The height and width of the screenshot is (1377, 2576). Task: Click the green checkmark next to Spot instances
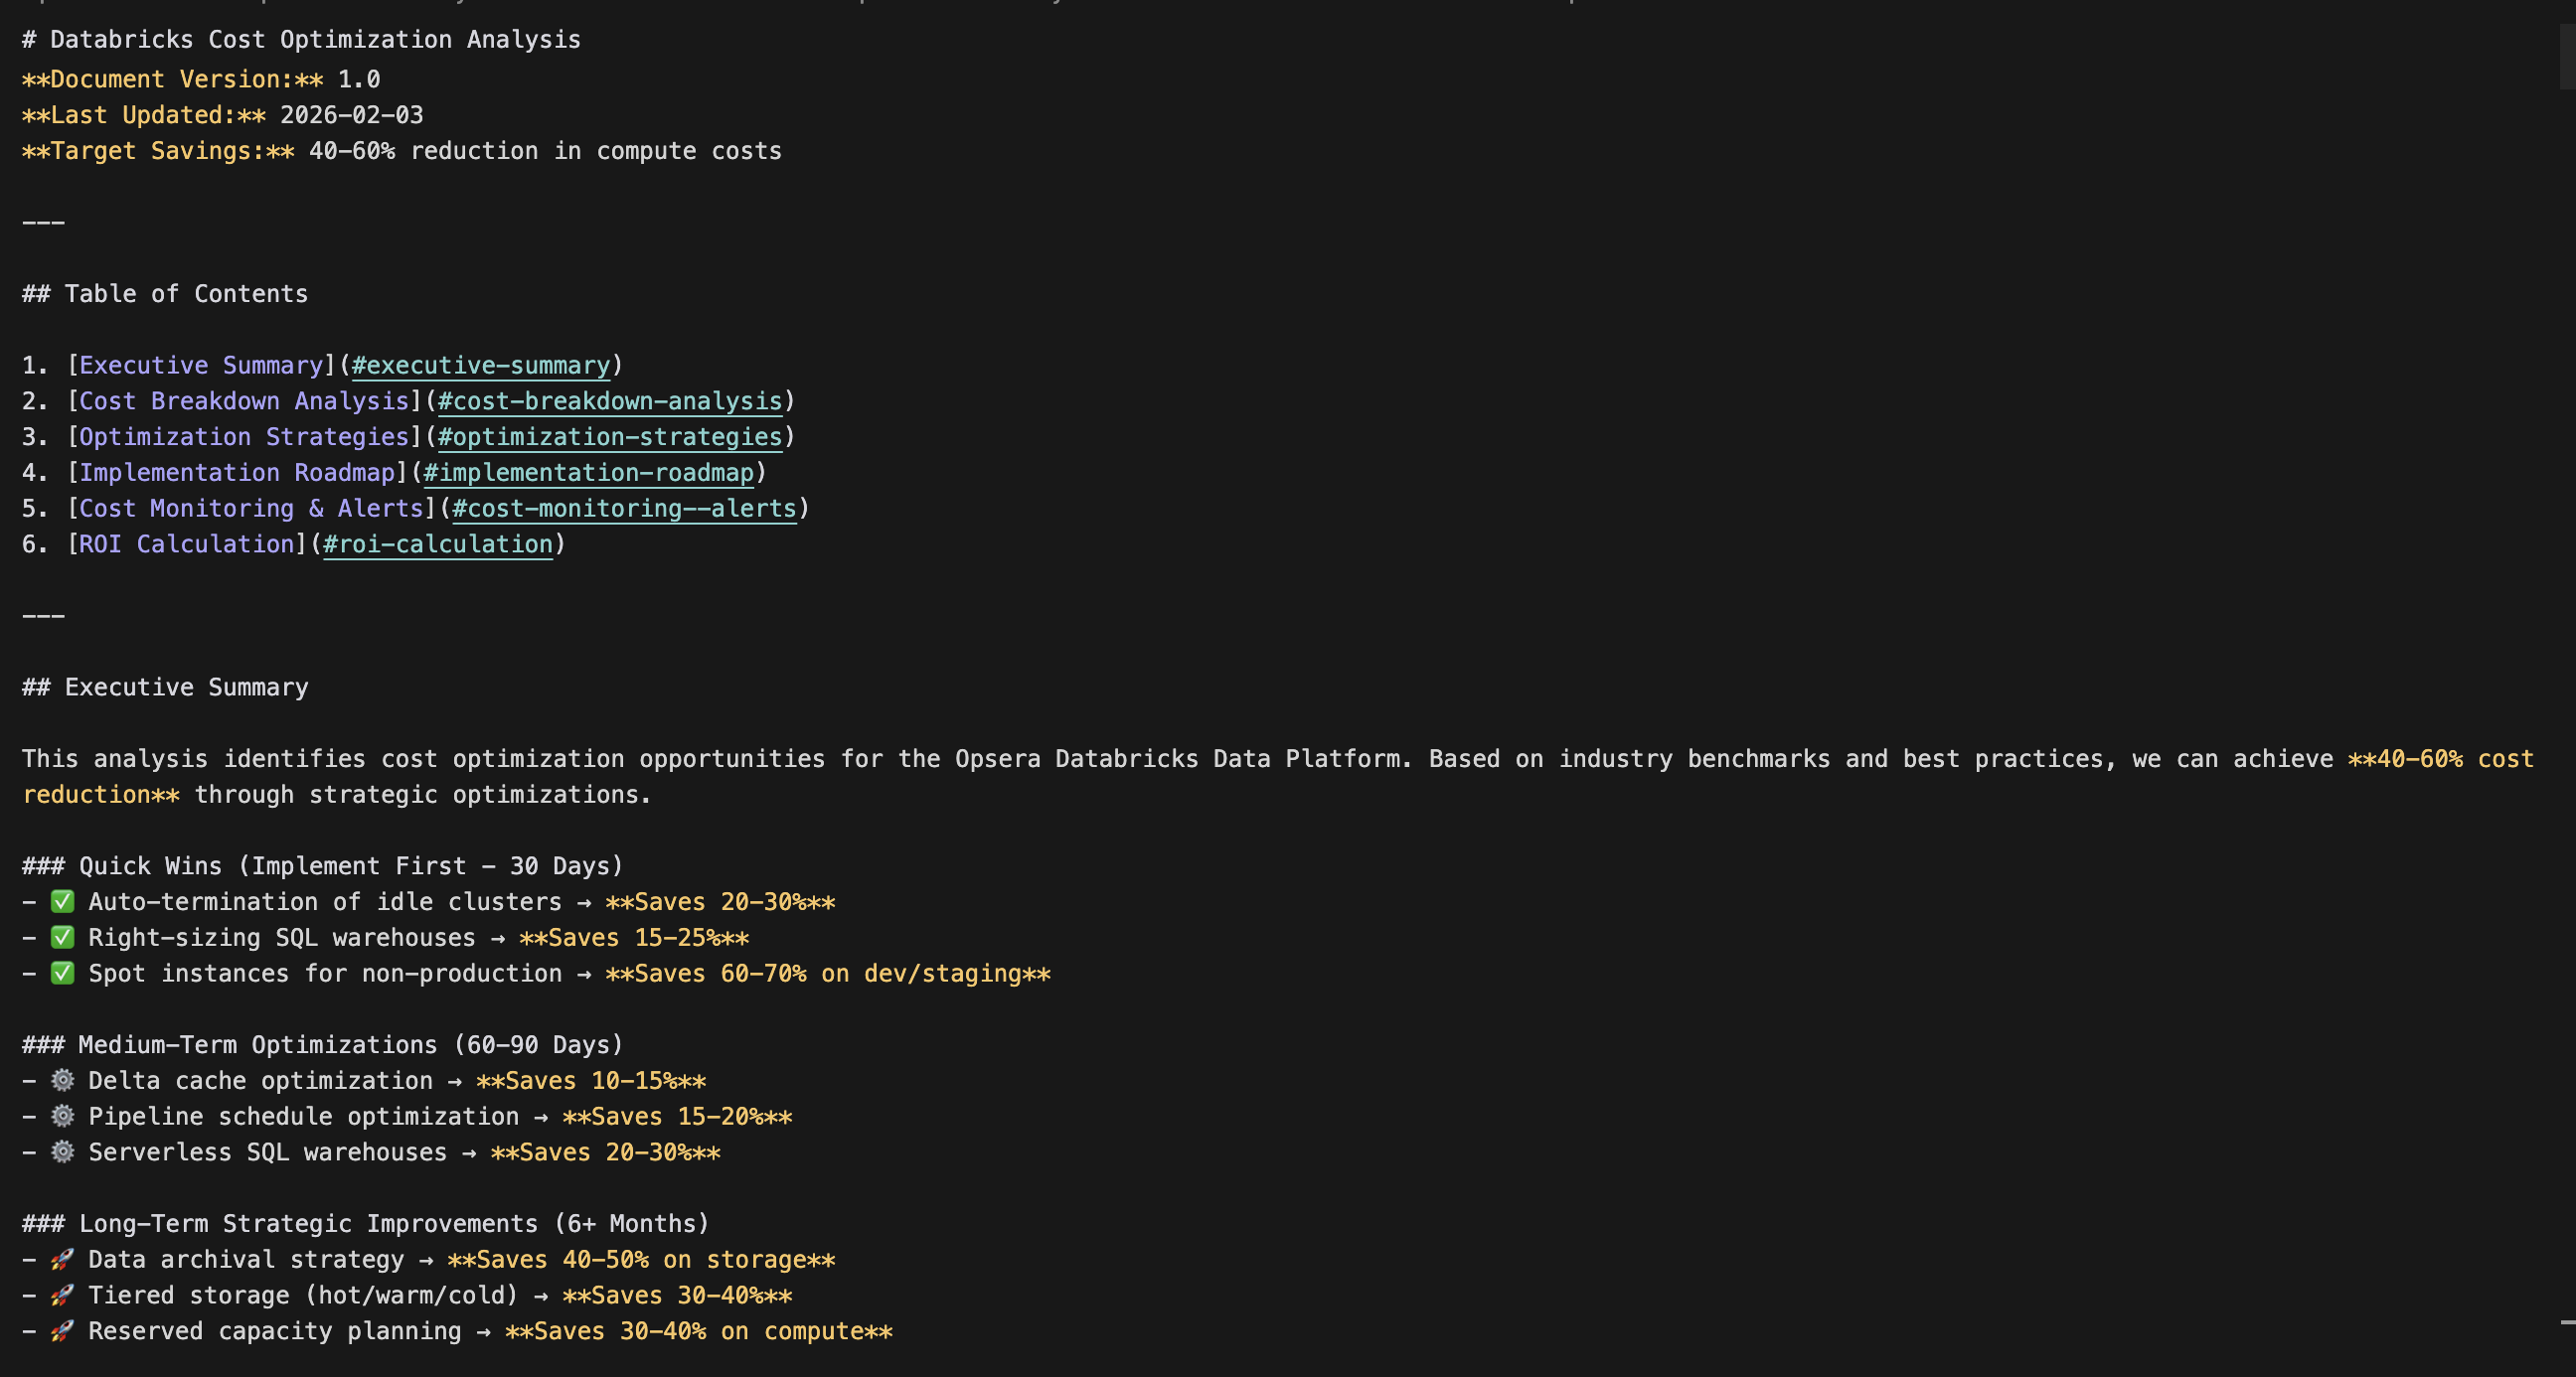(x=62, y=973)
